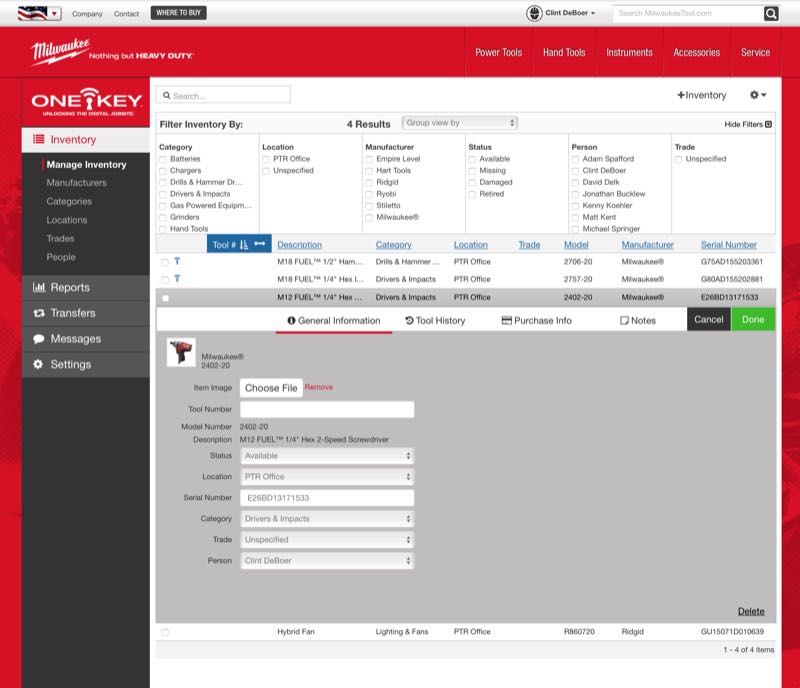Image resolution: width=800 pixels, height=688 pixels.
Task: Enable the Ryobi manufacturer filter
Action: click(x=370, y=194)
